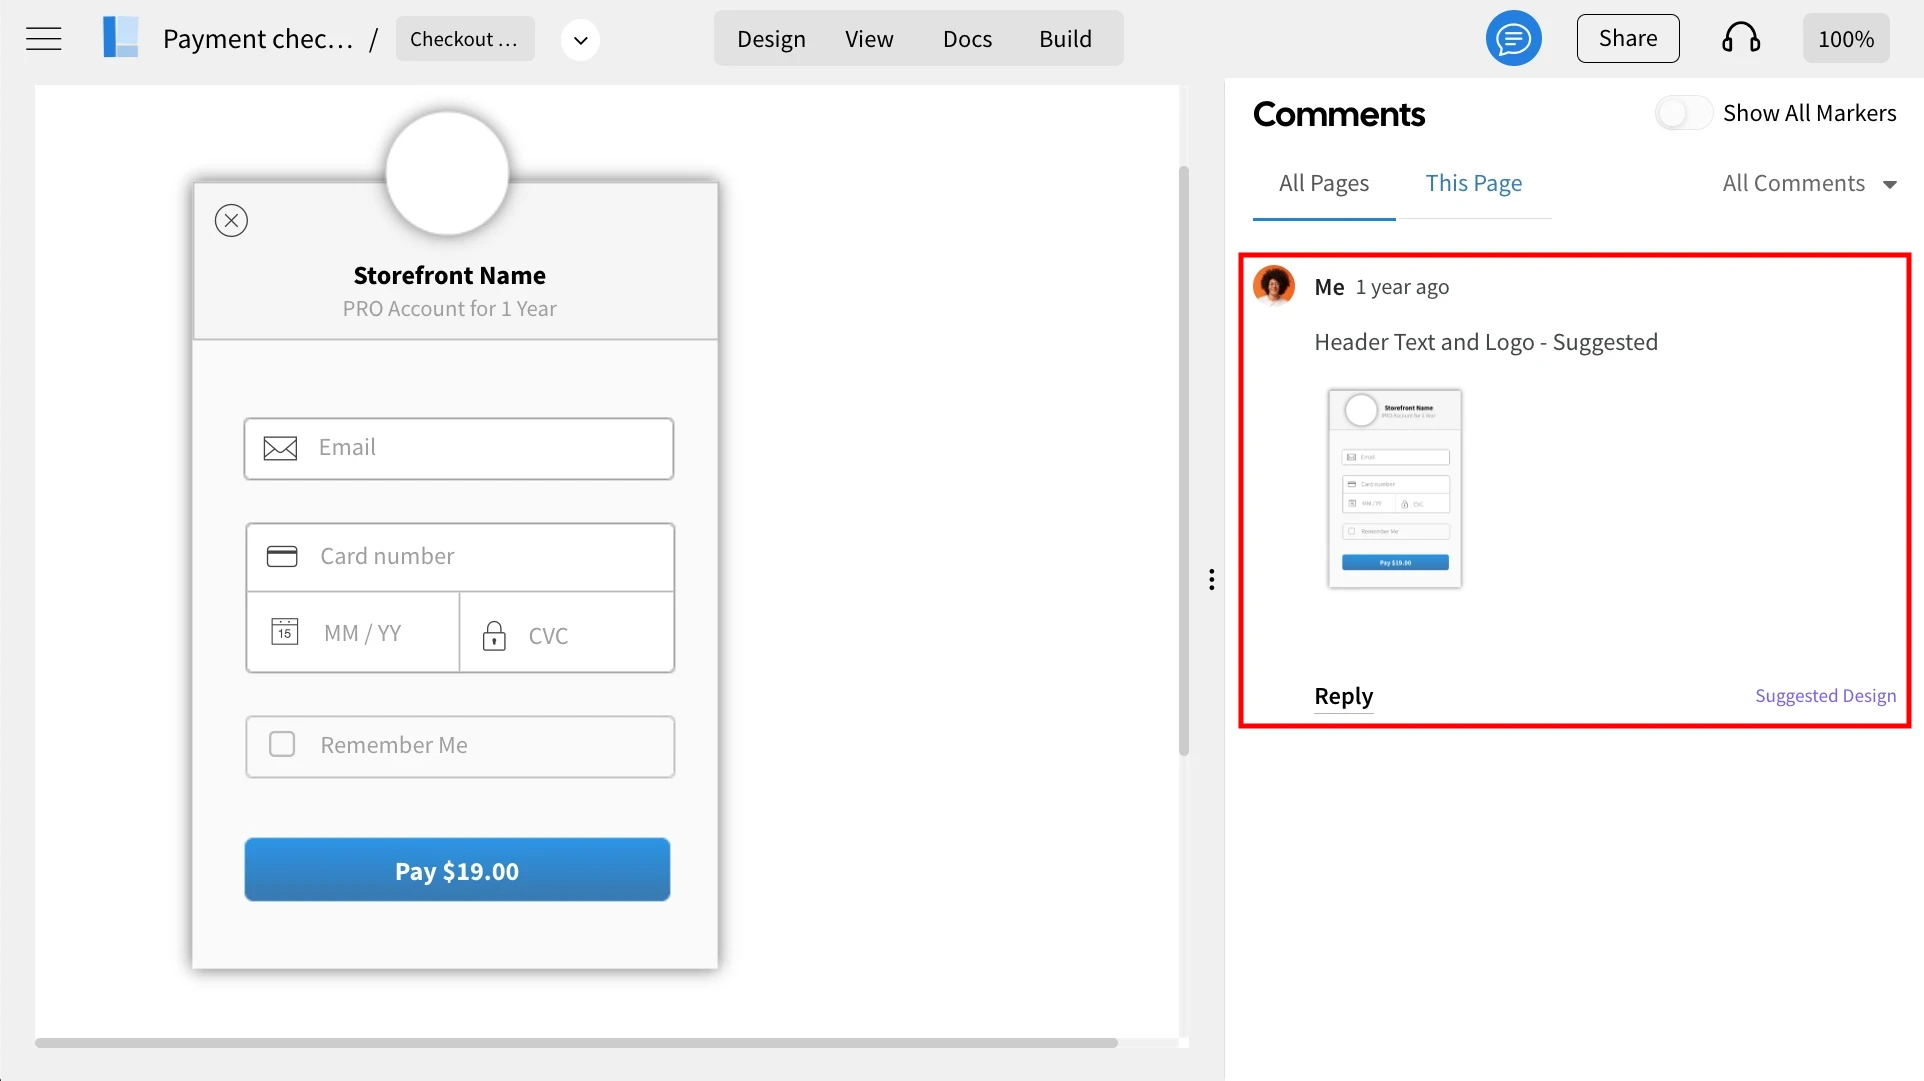
Task: Close the checkout modal with X icon
Action: click(x=231, y=220)
